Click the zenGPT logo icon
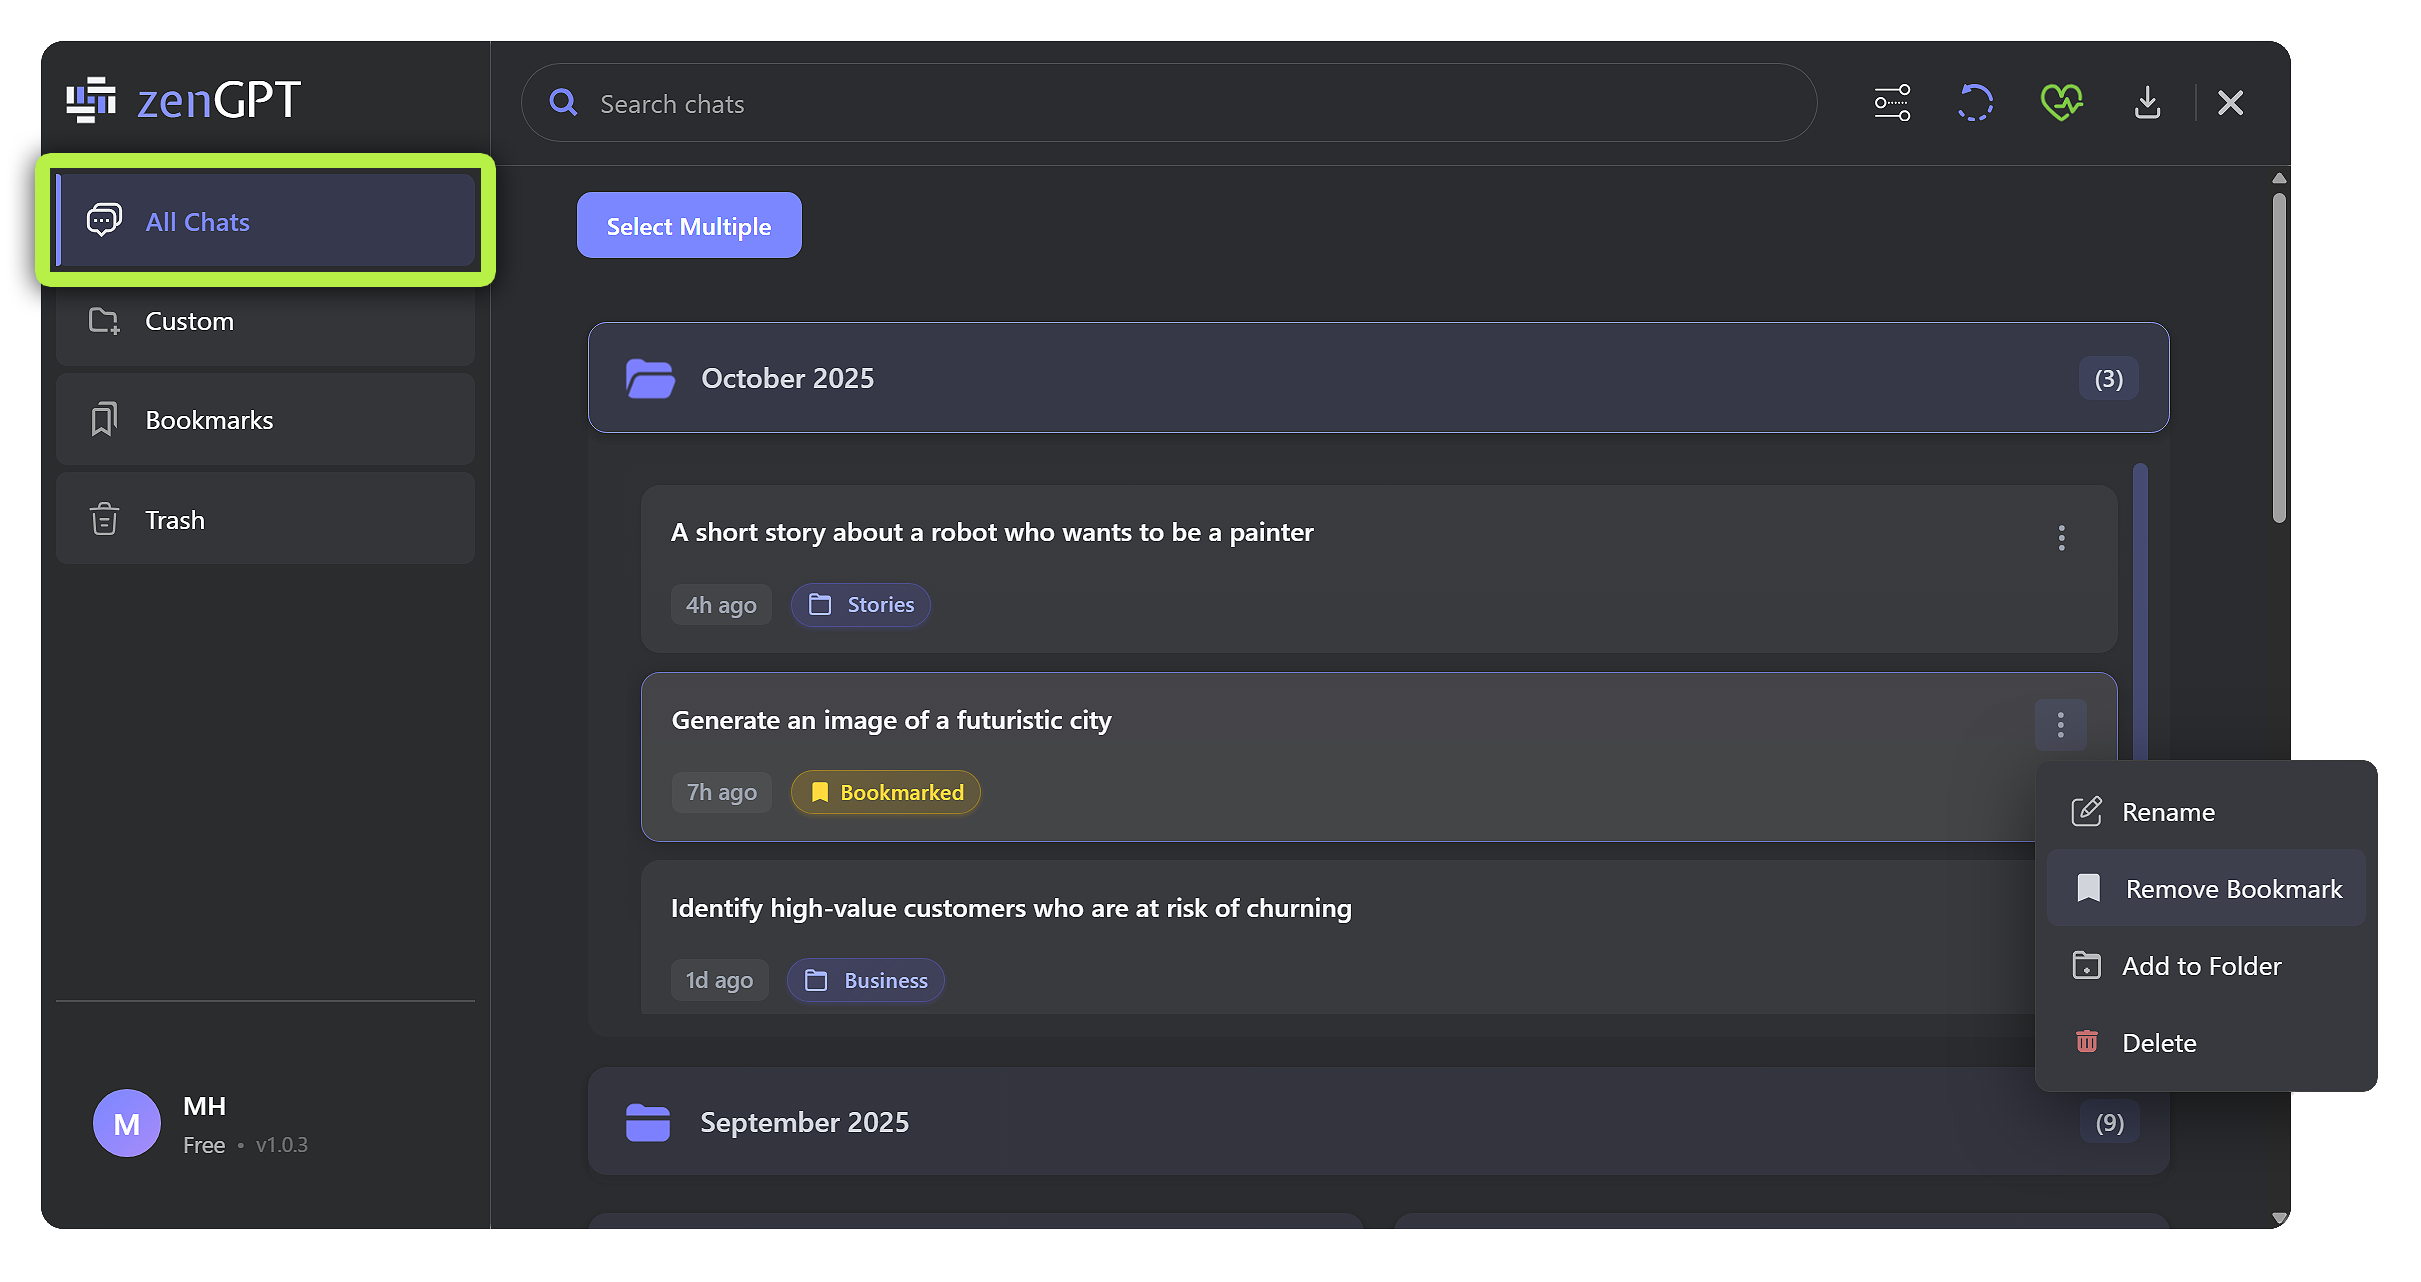 tap(91, 100)
